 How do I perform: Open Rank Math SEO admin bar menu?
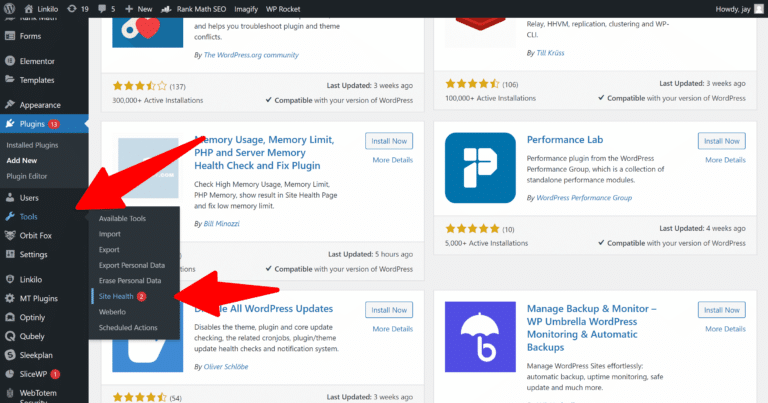(x=194, y=9)
